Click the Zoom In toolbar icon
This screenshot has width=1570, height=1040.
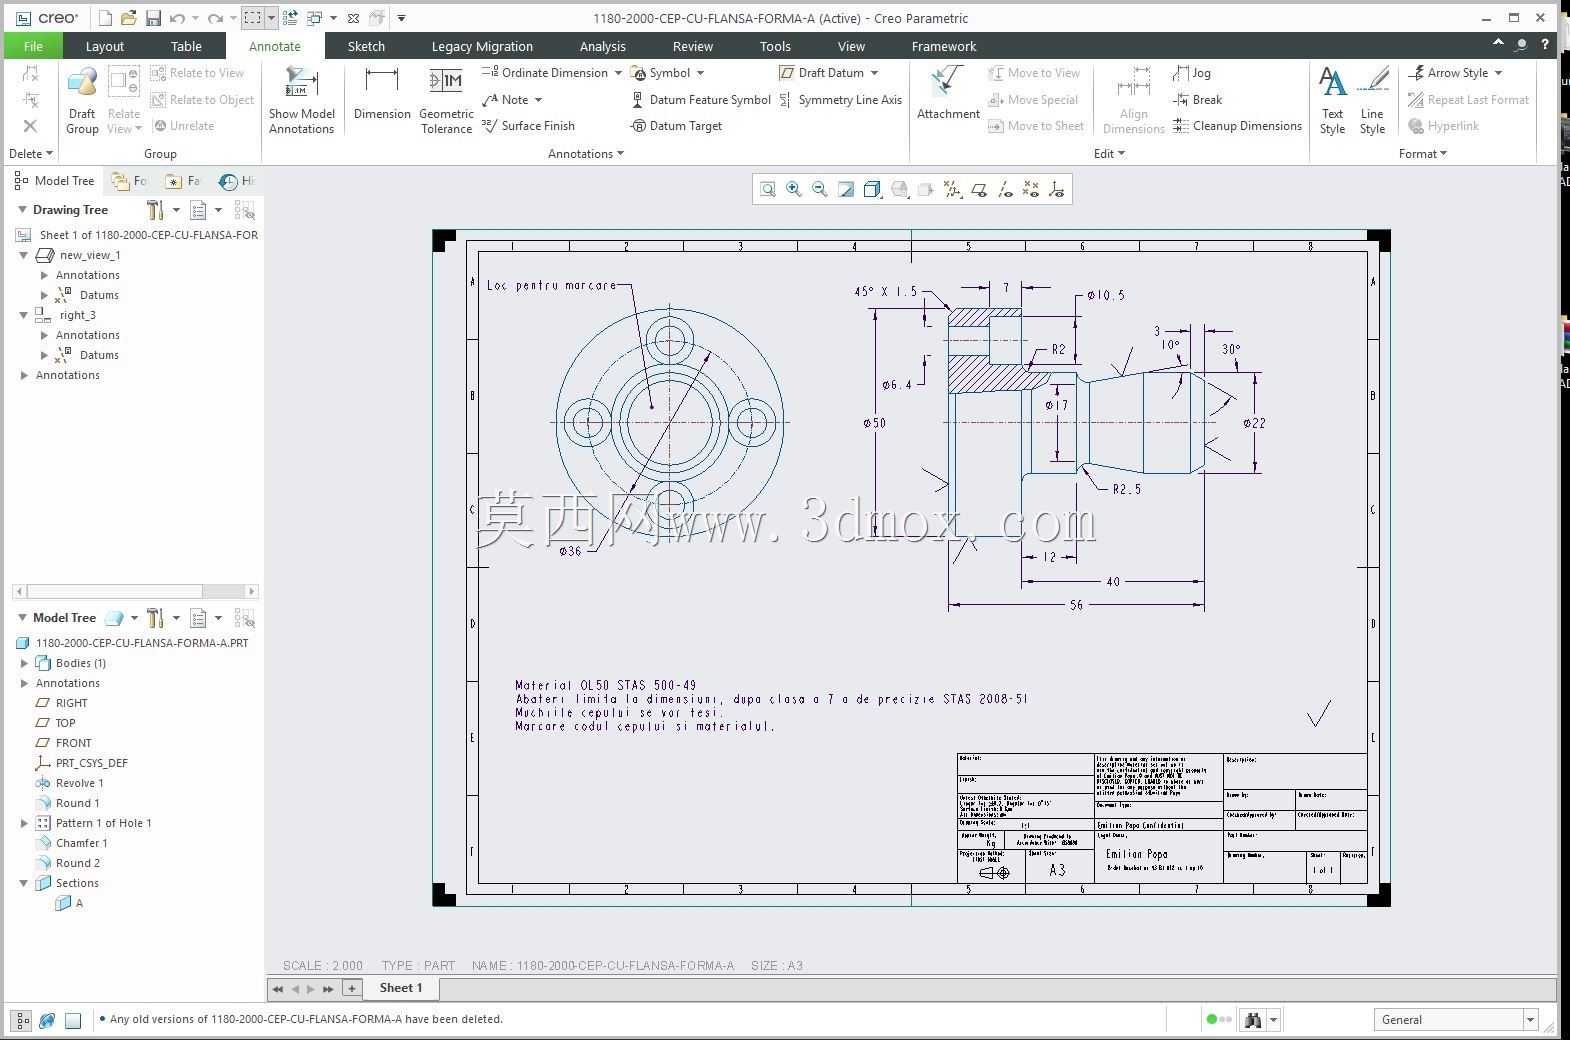tap(794, 189)
